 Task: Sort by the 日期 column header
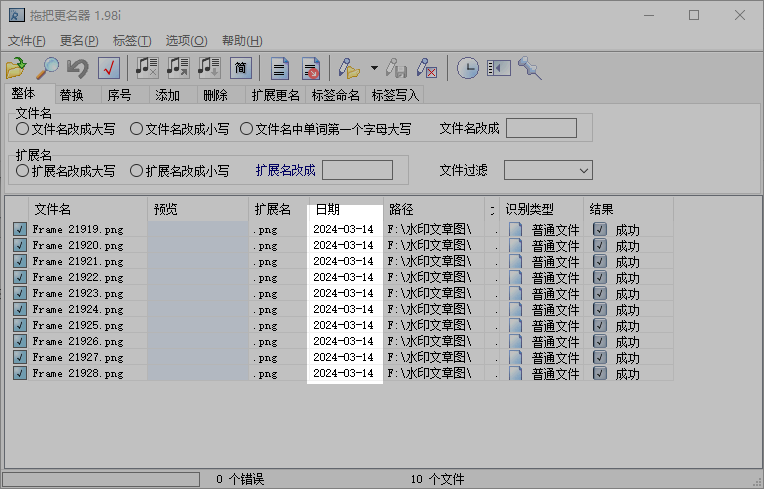[346, 209]
